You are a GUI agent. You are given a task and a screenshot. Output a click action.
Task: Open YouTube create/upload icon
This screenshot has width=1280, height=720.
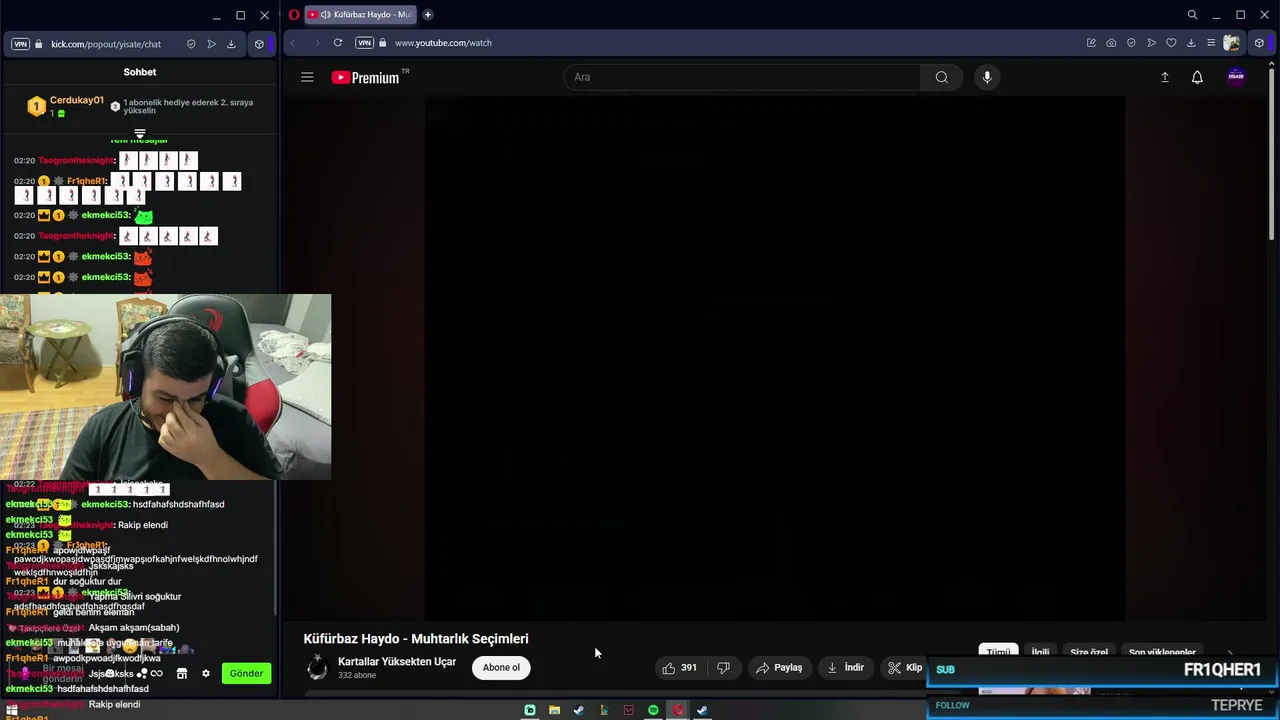pyautogui.click(x=1165, y=77)
